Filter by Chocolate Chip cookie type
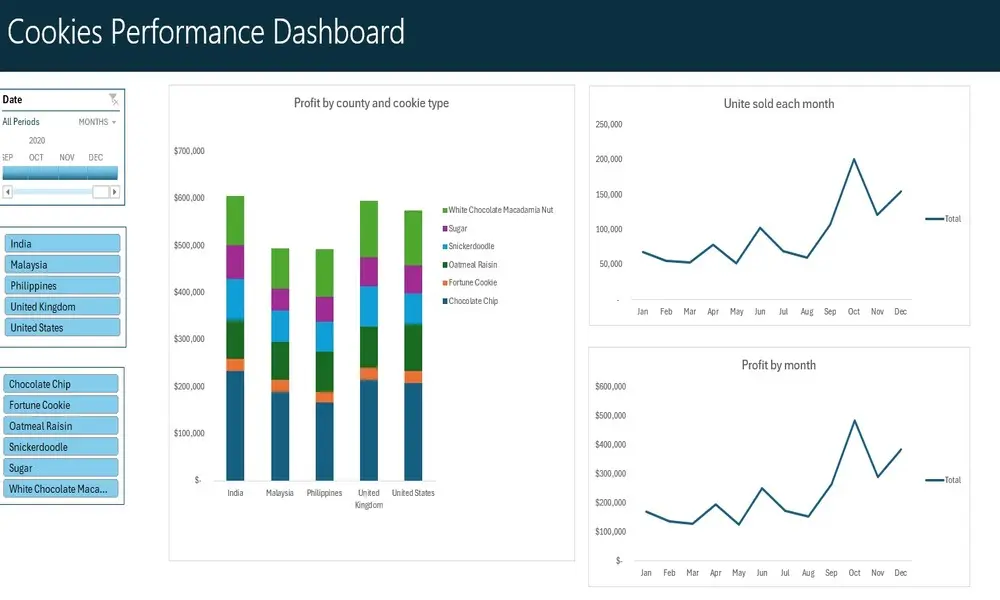The width and height of the screenshot is (1000, 600). point(62,383)
